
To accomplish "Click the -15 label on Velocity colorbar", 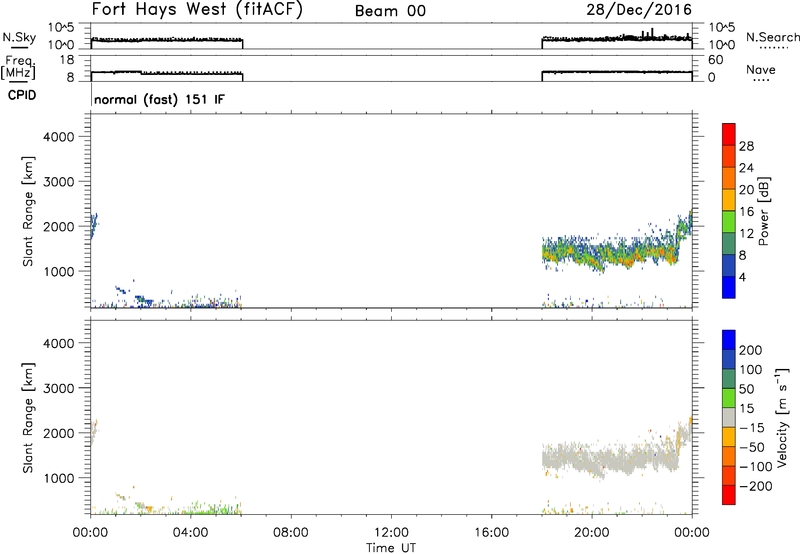I will 752,428.
